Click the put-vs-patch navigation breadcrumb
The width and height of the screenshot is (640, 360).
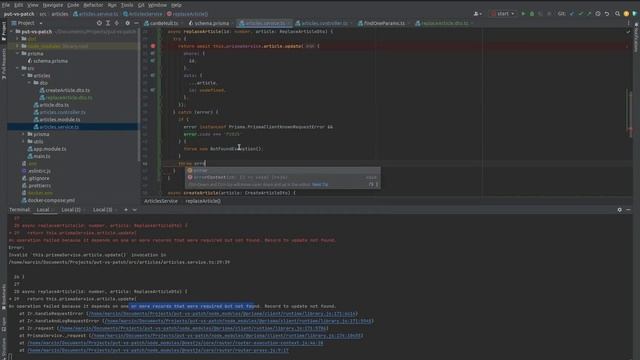19,14
